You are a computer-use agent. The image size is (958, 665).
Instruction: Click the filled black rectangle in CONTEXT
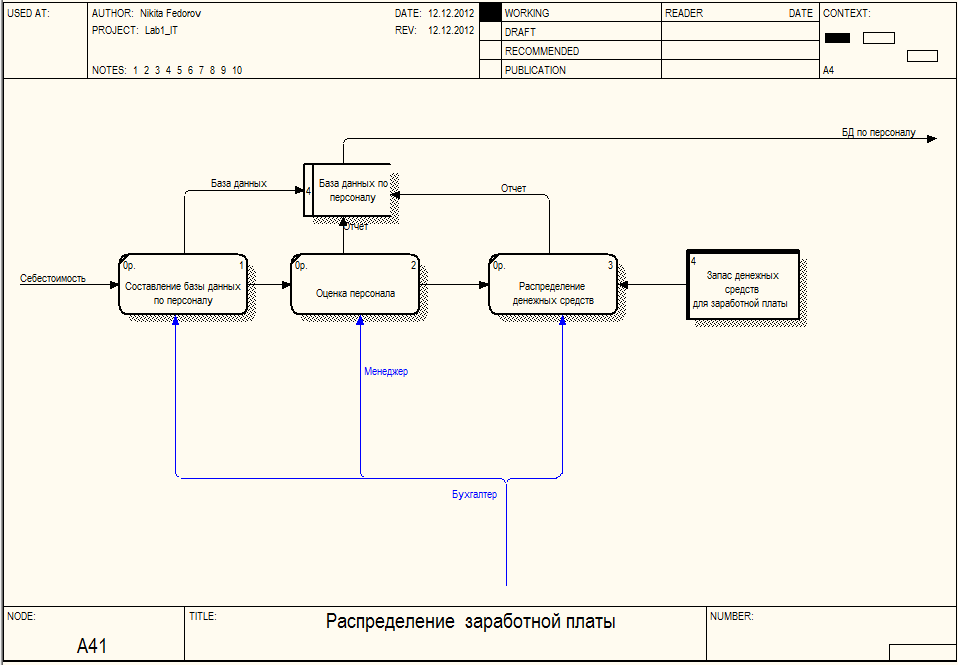(837, 38)
